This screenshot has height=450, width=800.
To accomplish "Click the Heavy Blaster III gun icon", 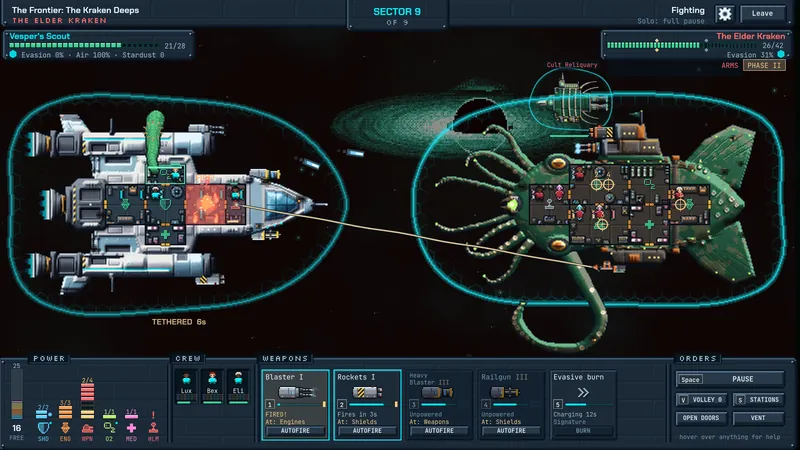I will click(437, 392).
